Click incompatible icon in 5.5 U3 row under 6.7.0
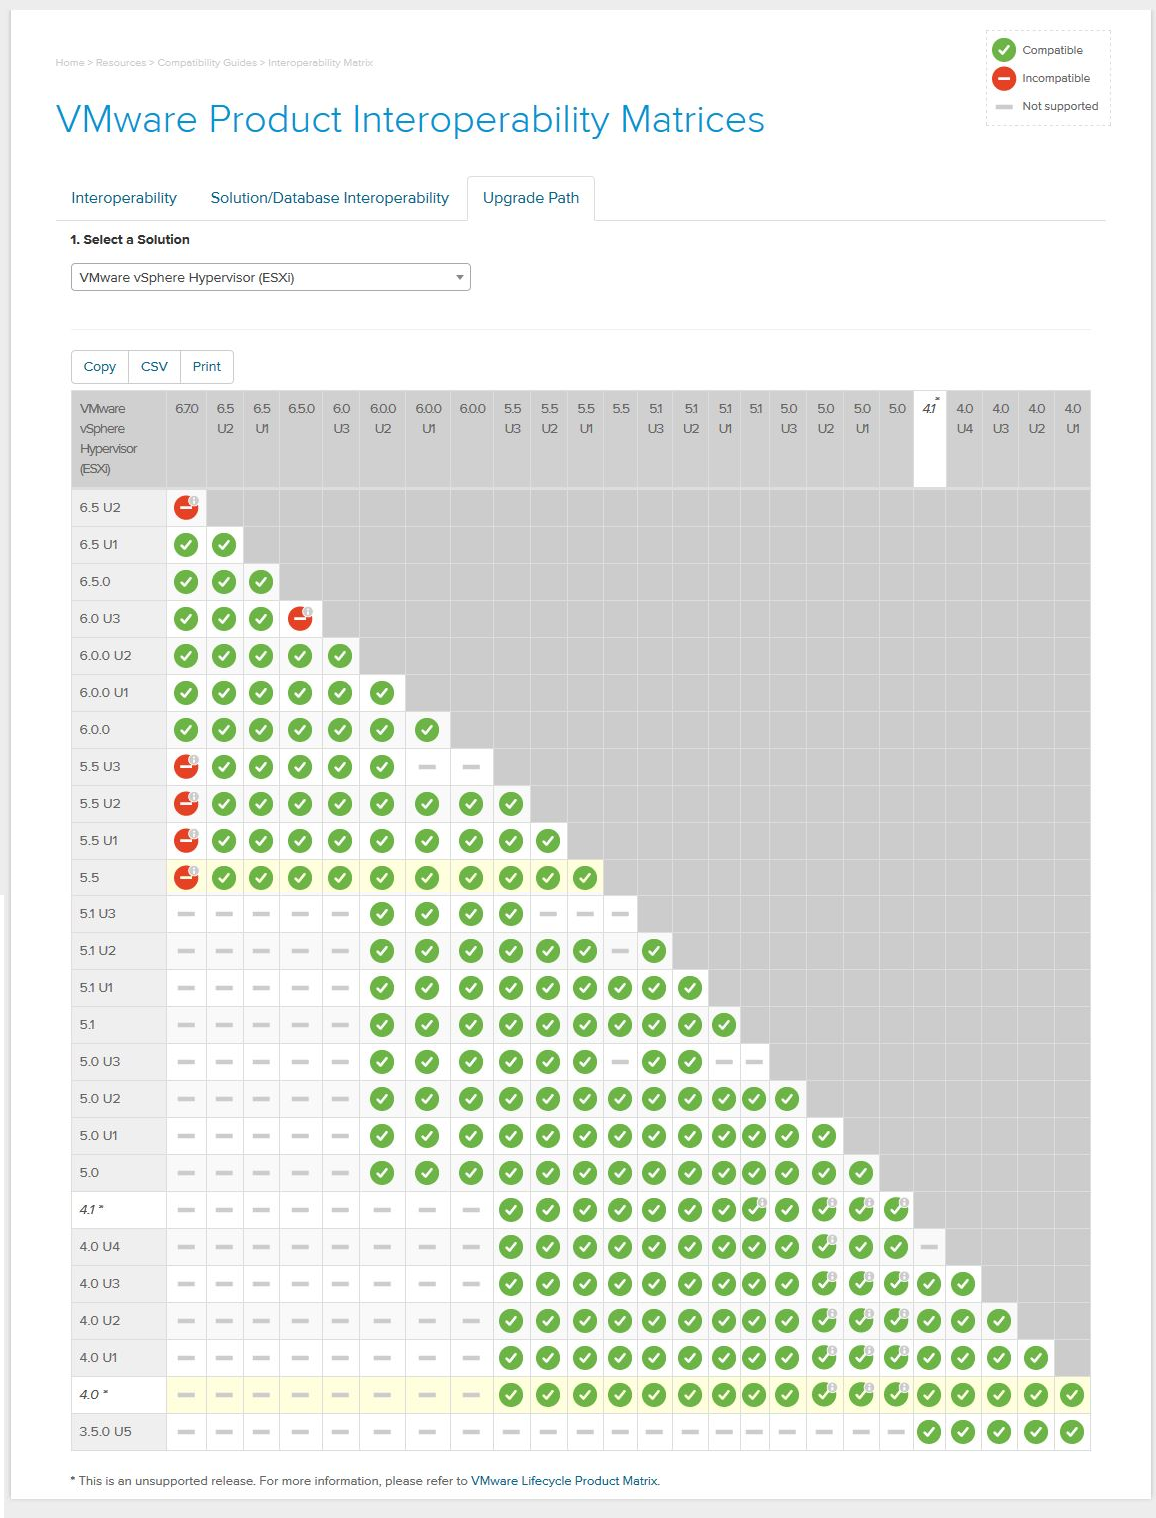The image size is (1156, 1518). click(186, 767)
